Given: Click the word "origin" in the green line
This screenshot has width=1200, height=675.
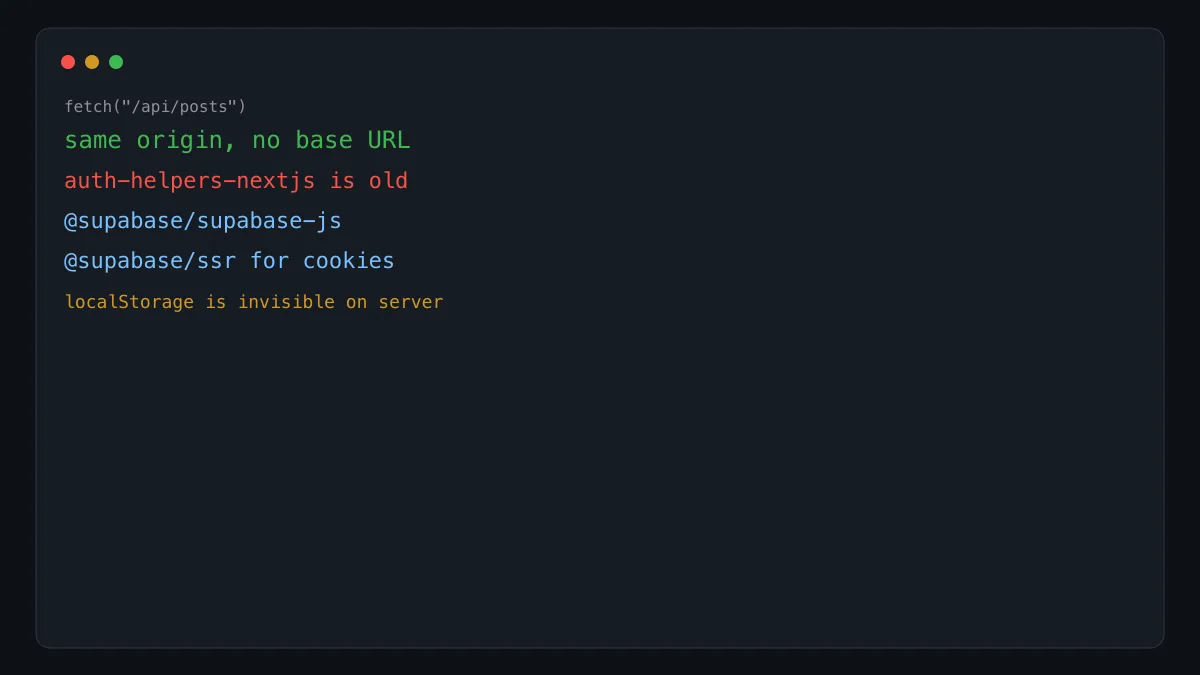Looking at the screenshot, I should [180, 141].
